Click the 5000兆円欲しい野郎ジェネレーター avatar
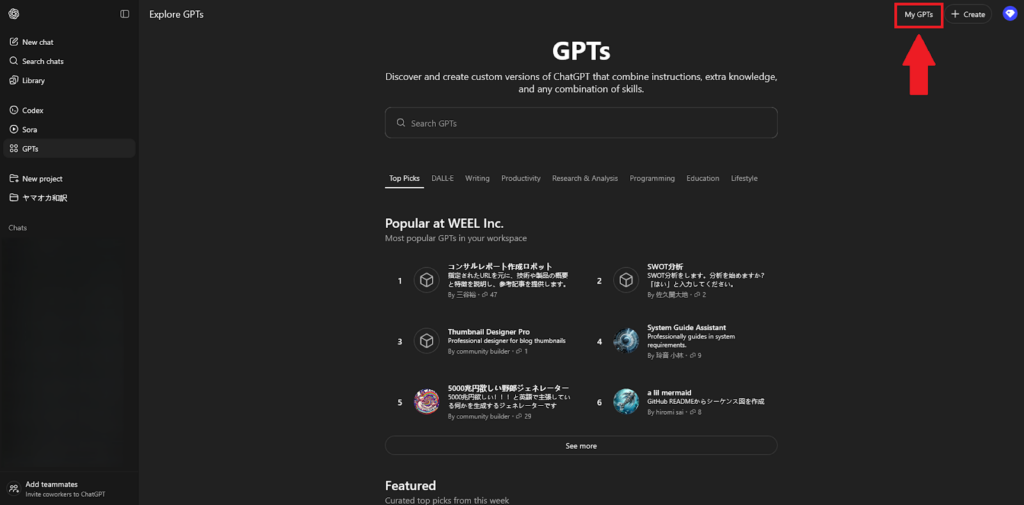This screenshot has width=1024, height=505. click(x=426, y=401)
